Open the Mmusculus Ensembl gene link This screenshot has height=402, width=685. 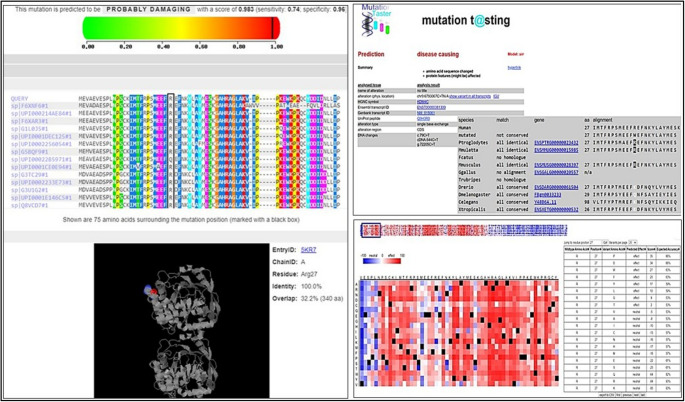click(556, 165)
